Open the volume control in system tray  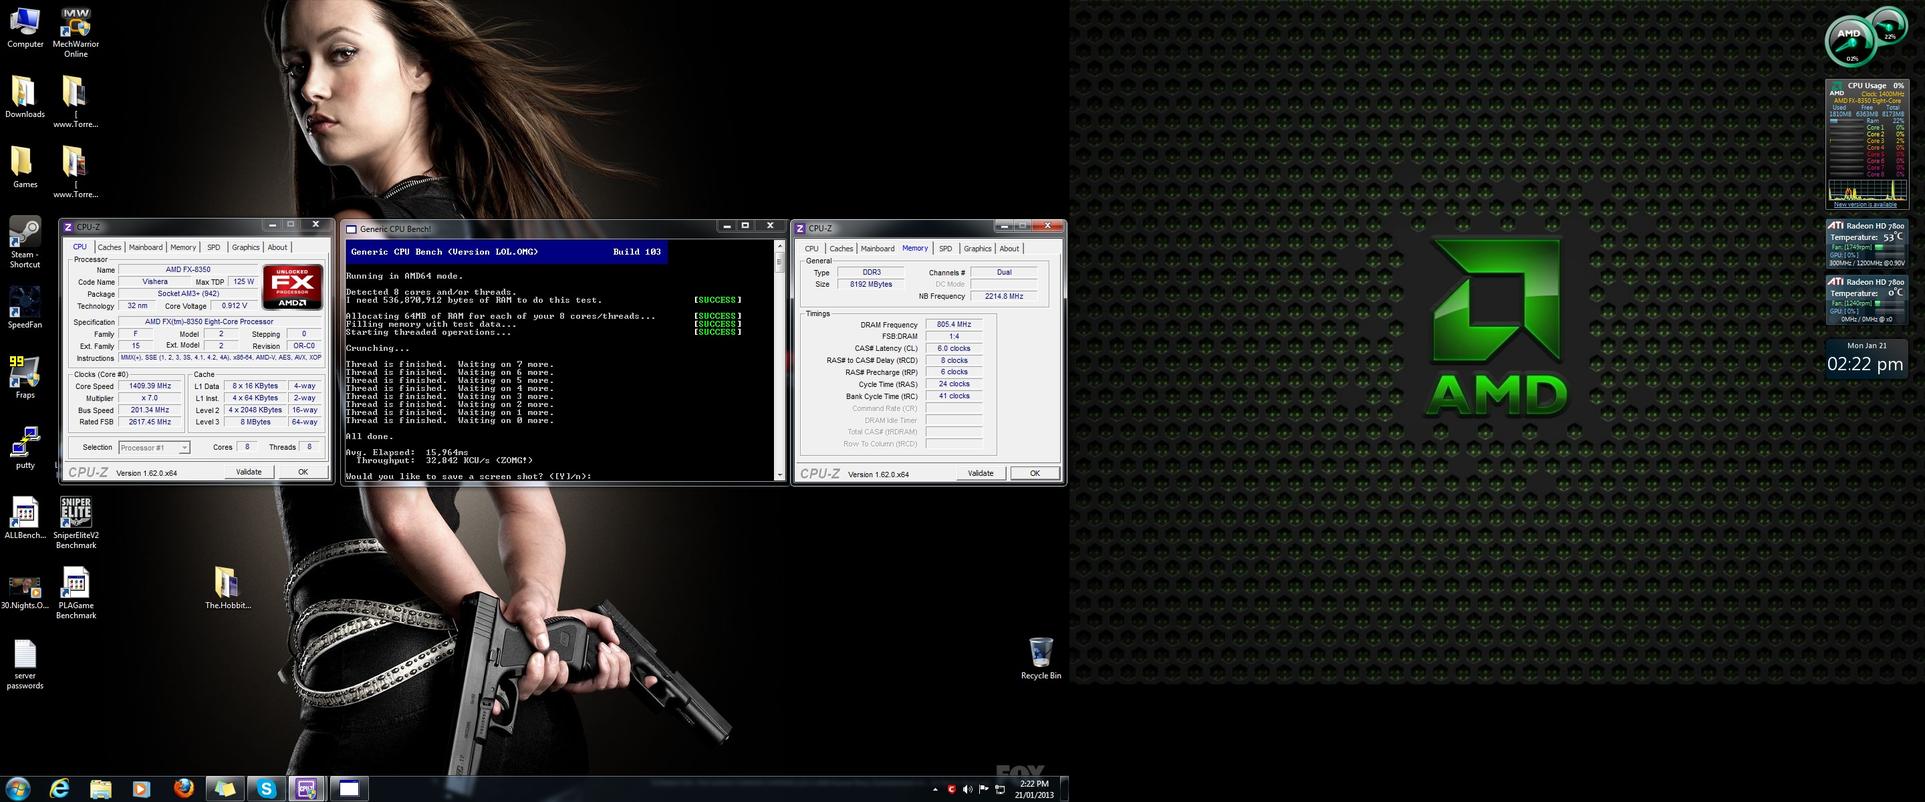tap(967, 789)
